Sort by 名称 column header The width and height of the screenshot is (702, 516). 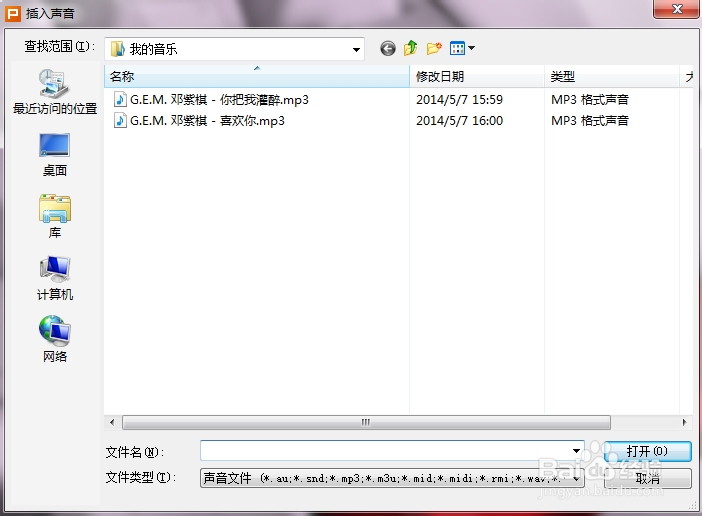click(x=257, y=77)
